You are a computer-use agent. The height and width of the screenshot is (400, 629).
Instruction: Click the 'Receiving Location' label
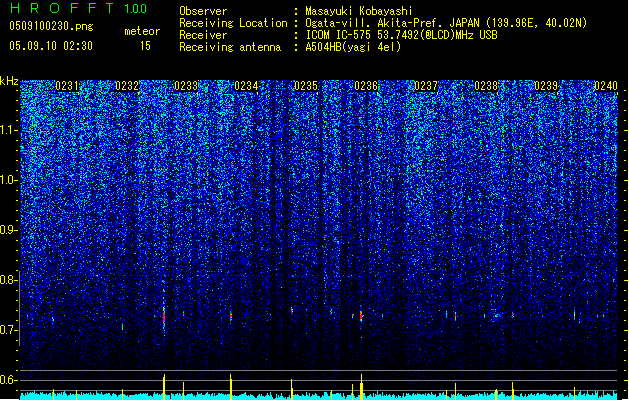[233, 23]
